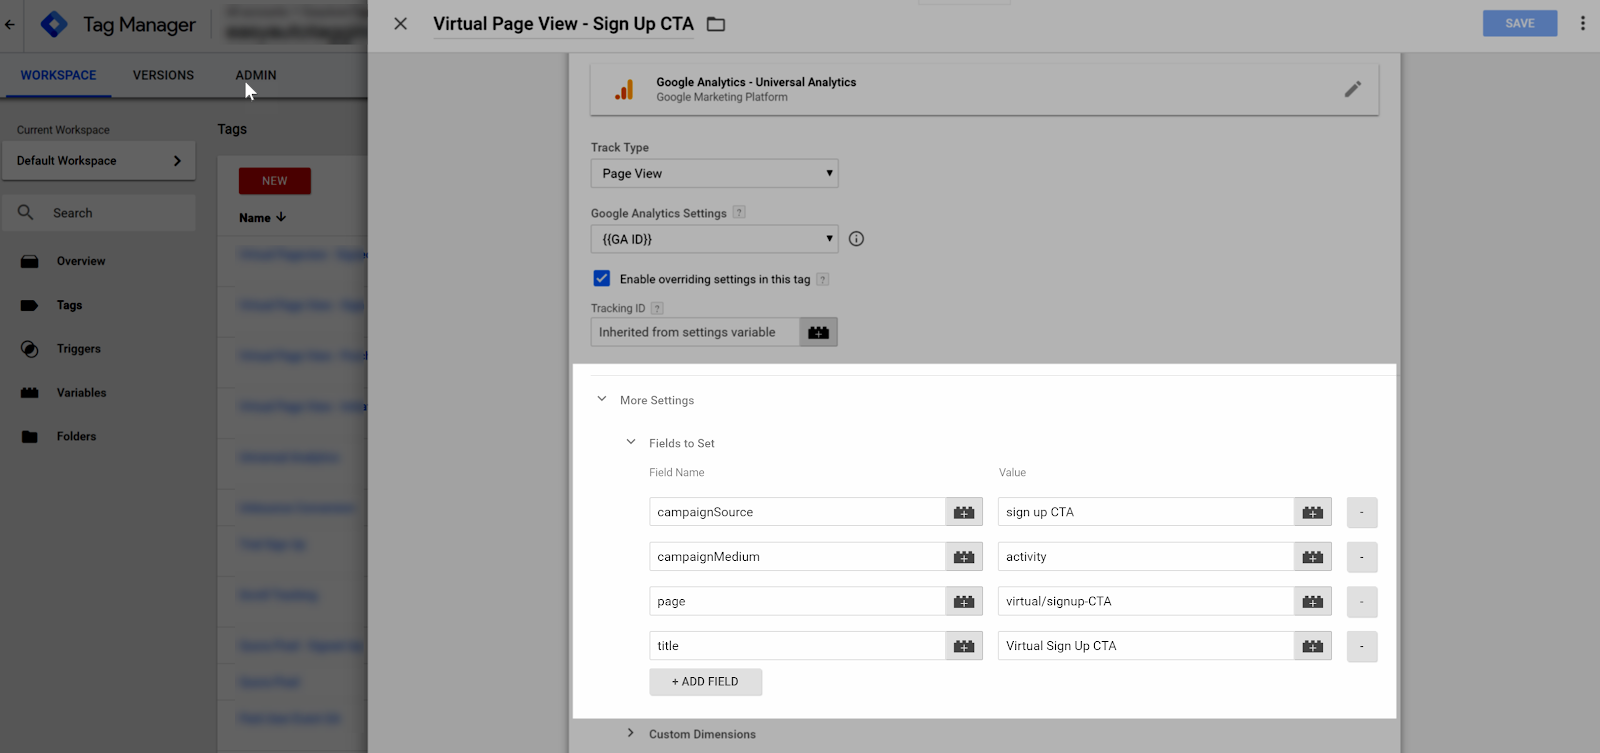Remove the campaignMedium field row
Image resolution: width=1600 pixels, height=753 pixels.
pyautogui.click(x=1362, y=557)
